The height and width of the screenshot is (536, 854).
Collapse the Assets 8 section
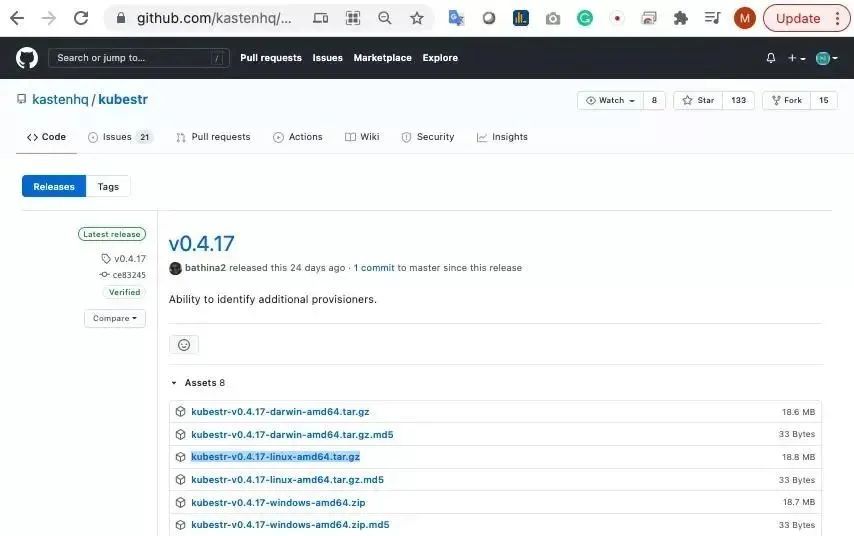(x=198, y=383)
